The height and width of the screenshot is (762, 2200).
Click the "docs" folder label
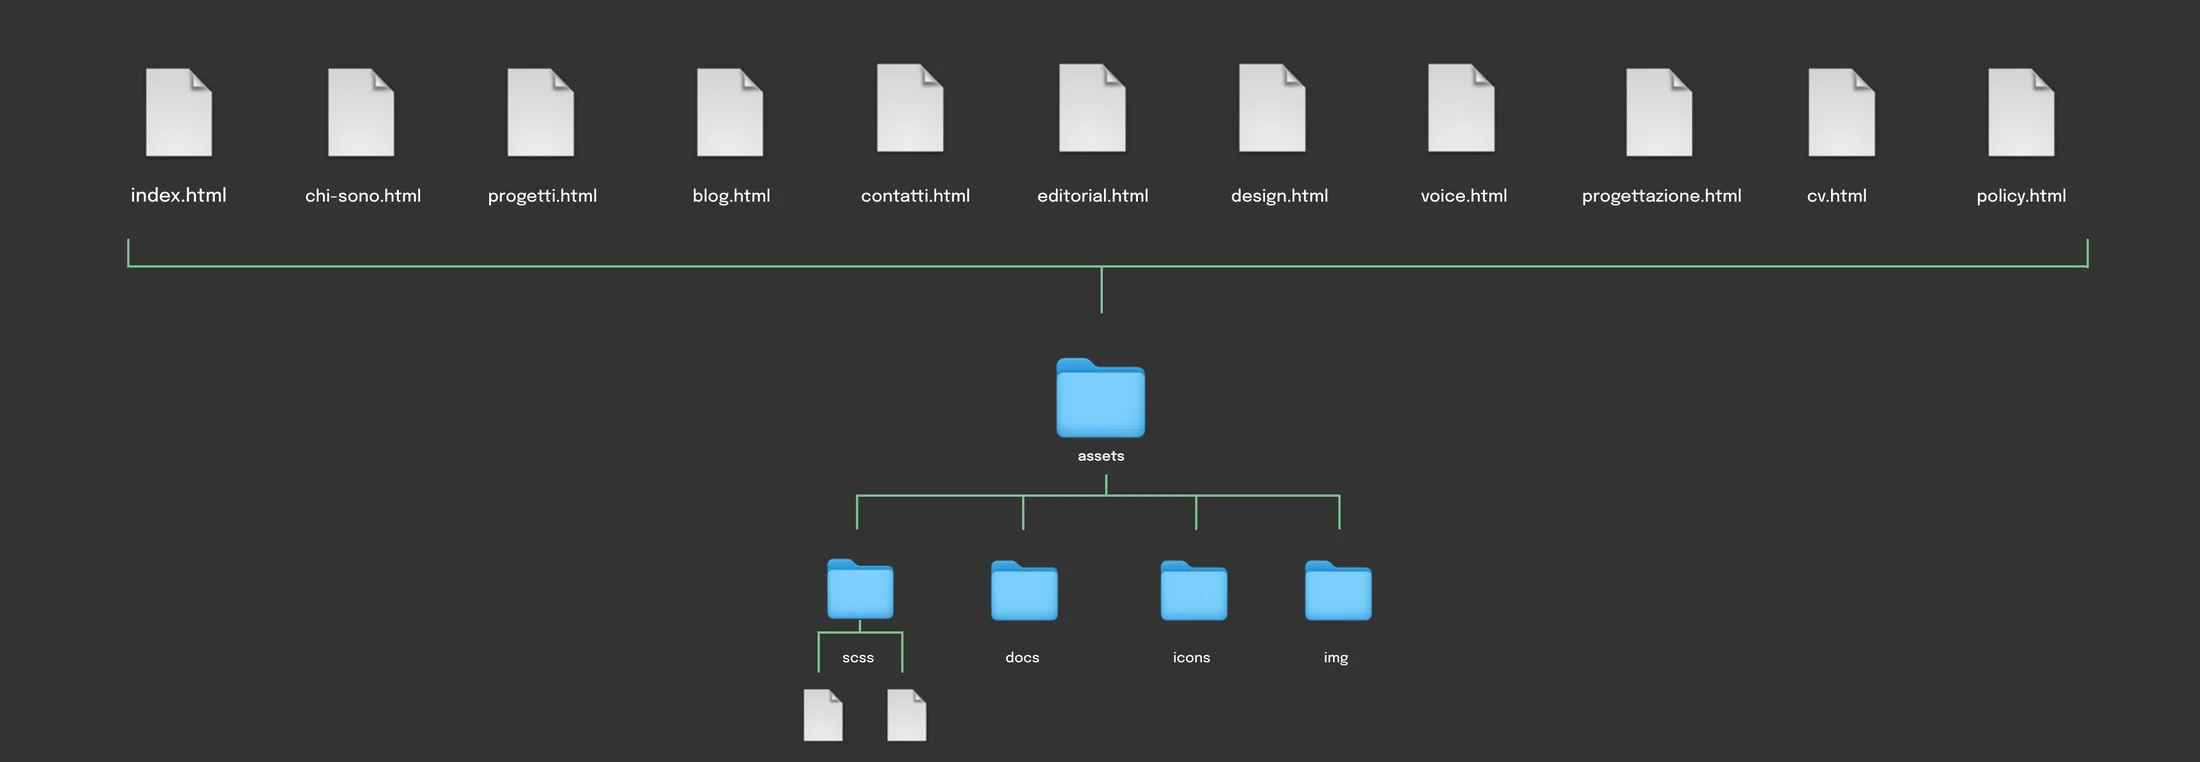1022,658
